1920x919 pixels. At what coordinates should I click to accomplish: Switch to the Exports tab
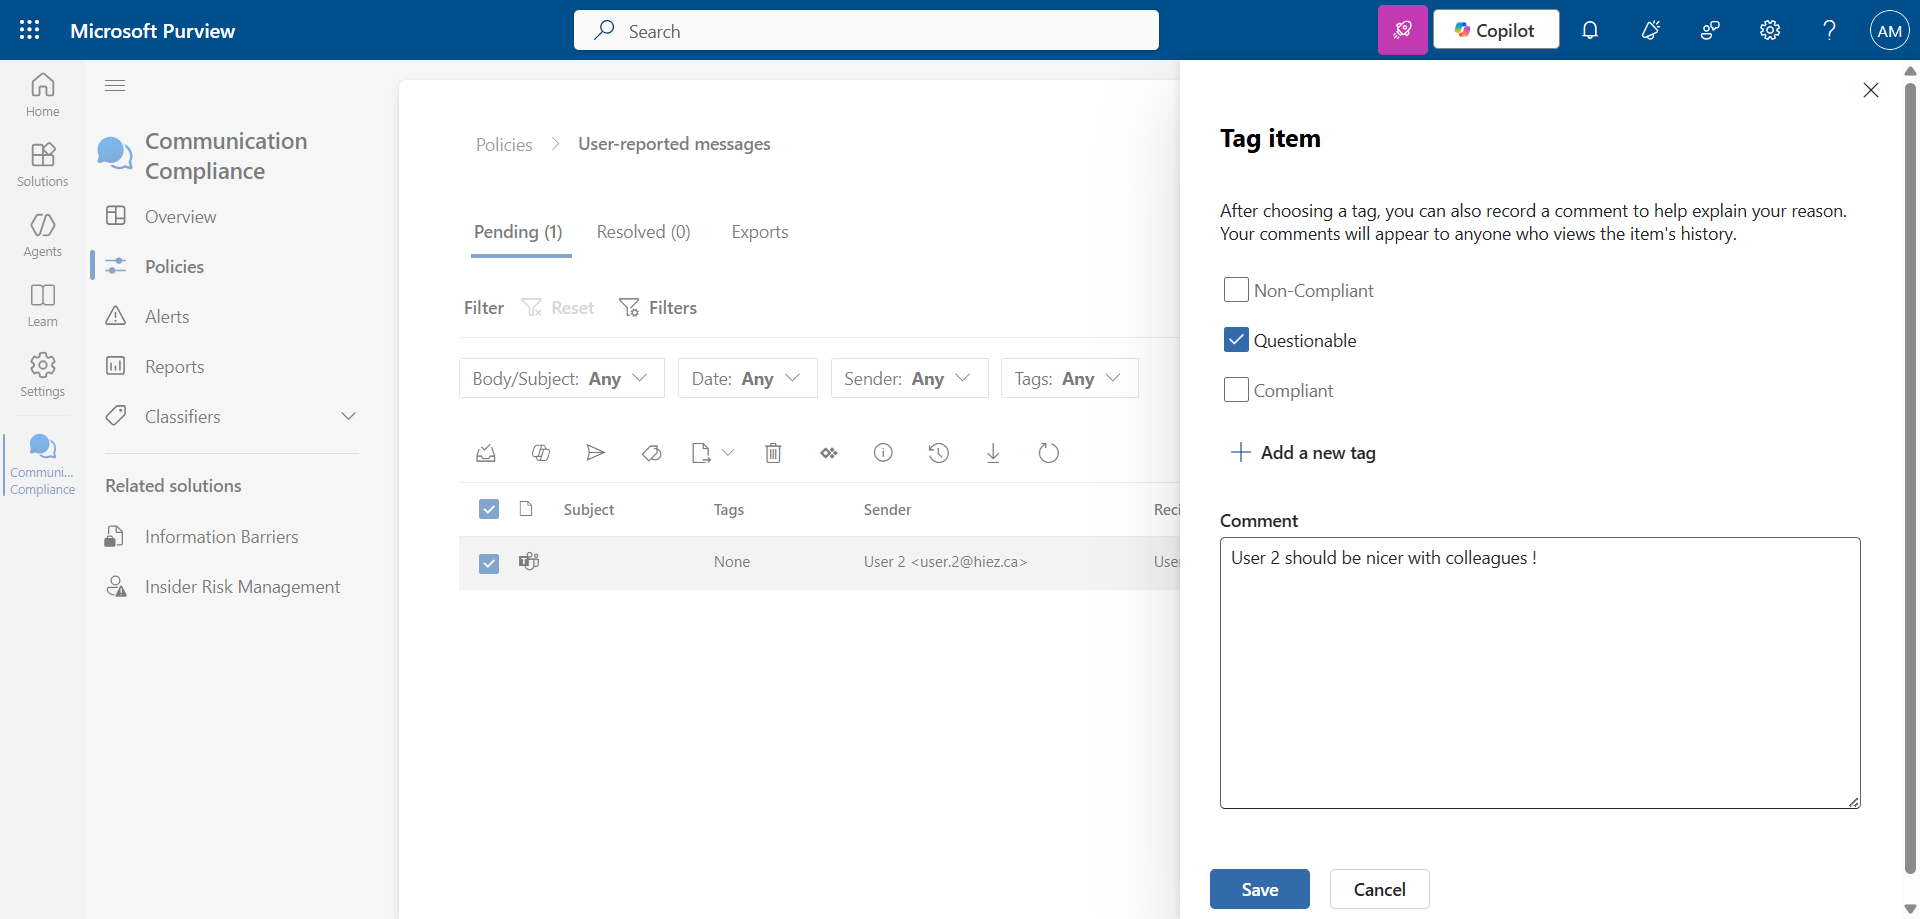tap(759, 232)
